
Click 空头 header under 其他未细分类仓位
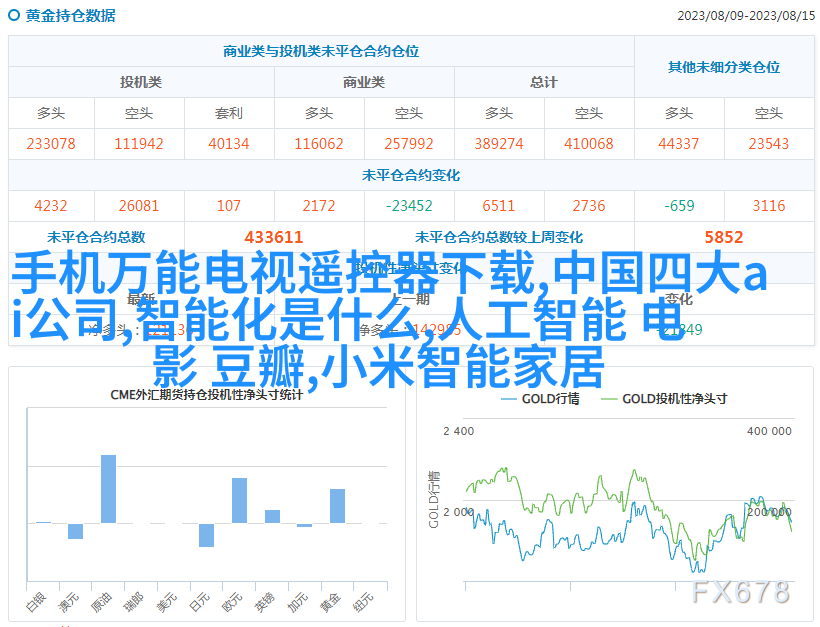point(769,113)
